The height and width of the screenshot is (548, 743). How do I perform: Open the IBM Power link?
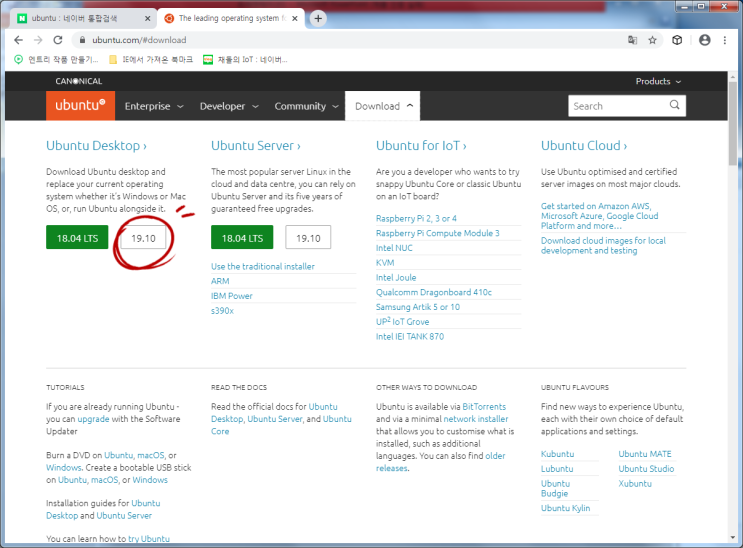232,296
